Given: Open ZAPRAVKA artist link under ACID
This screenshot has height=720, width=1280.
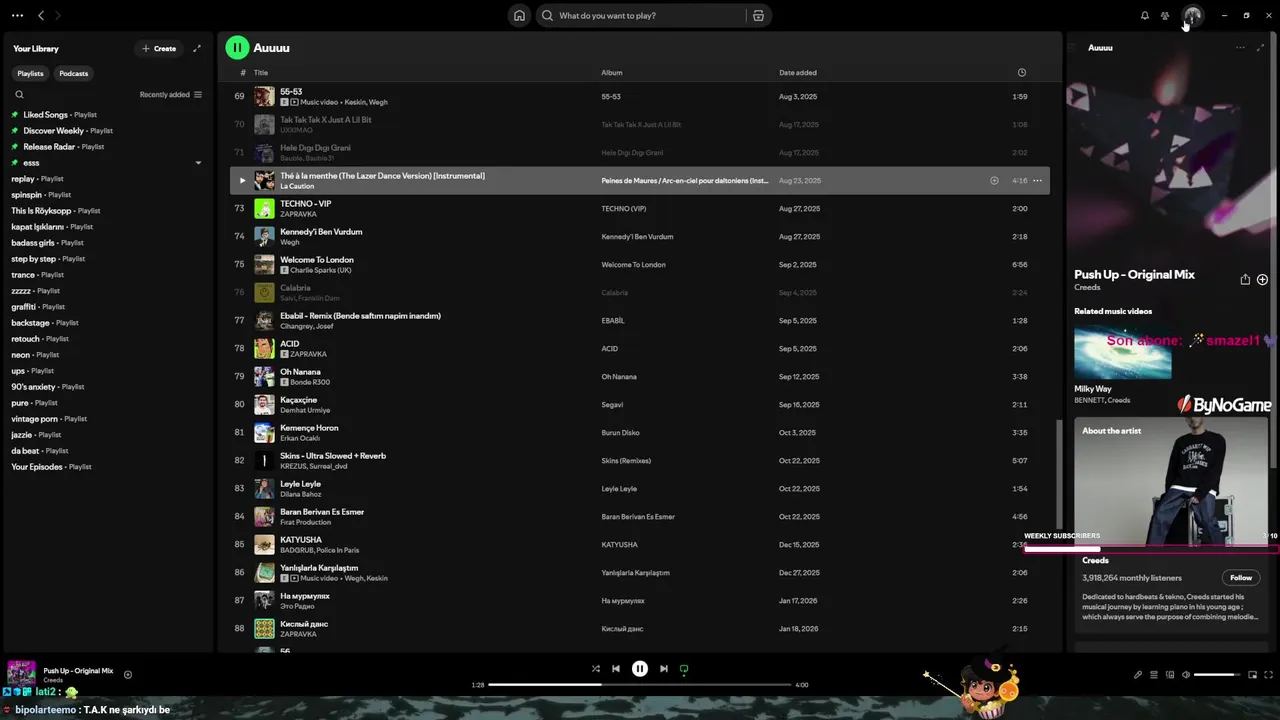Looking at the screenshot, I should click(x=309, y=354).
